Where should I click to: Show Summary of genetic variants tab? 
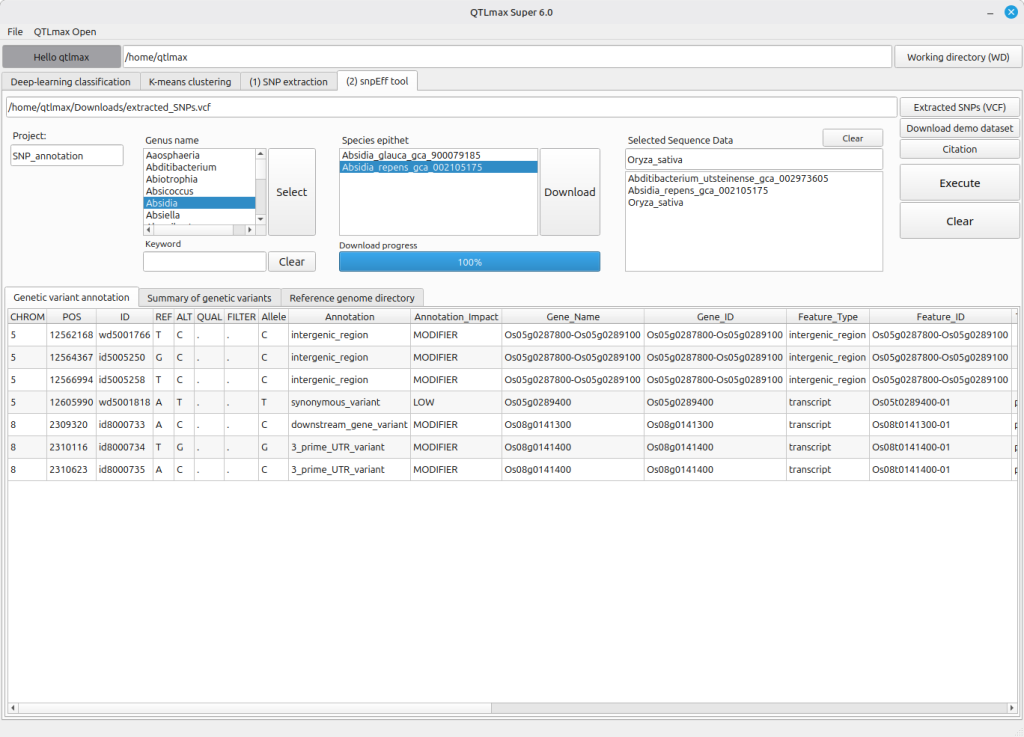(x=209, y=298)
